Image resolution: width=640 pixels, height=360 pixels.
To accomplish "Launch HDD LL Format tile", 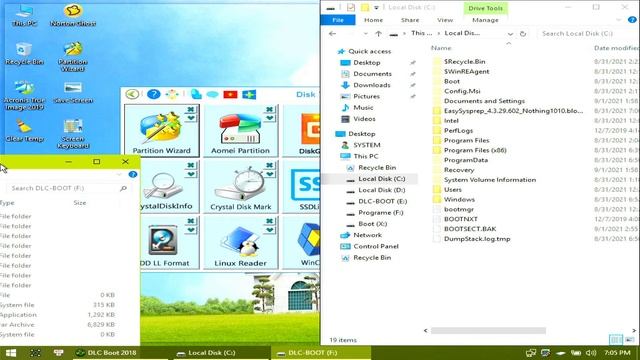I will click(169, 243).
